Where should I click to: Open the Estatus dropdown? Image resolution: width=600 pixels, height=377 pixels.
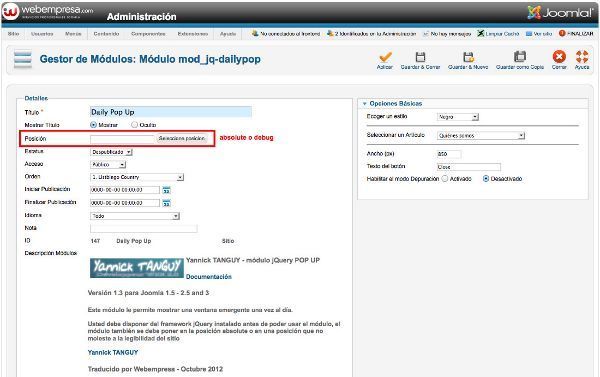click(x=111, y=152)
